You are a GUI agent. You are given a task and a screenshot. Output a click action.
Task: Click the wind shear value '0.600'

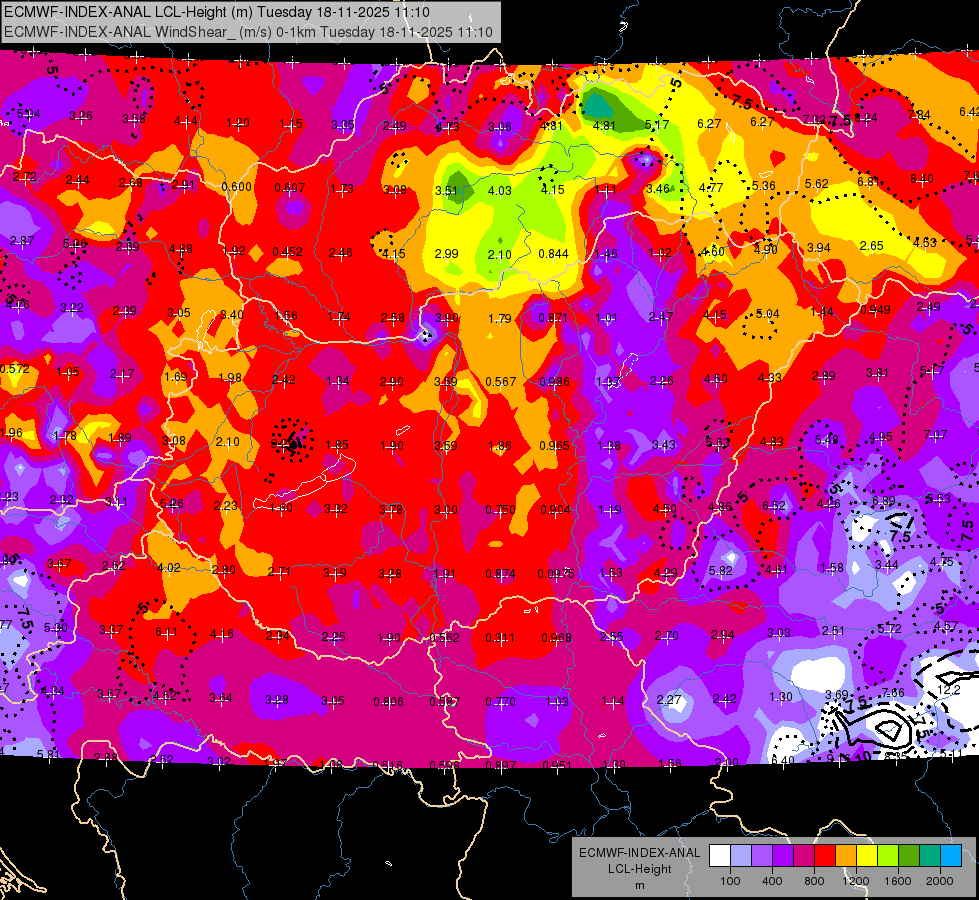pos(237,187)
